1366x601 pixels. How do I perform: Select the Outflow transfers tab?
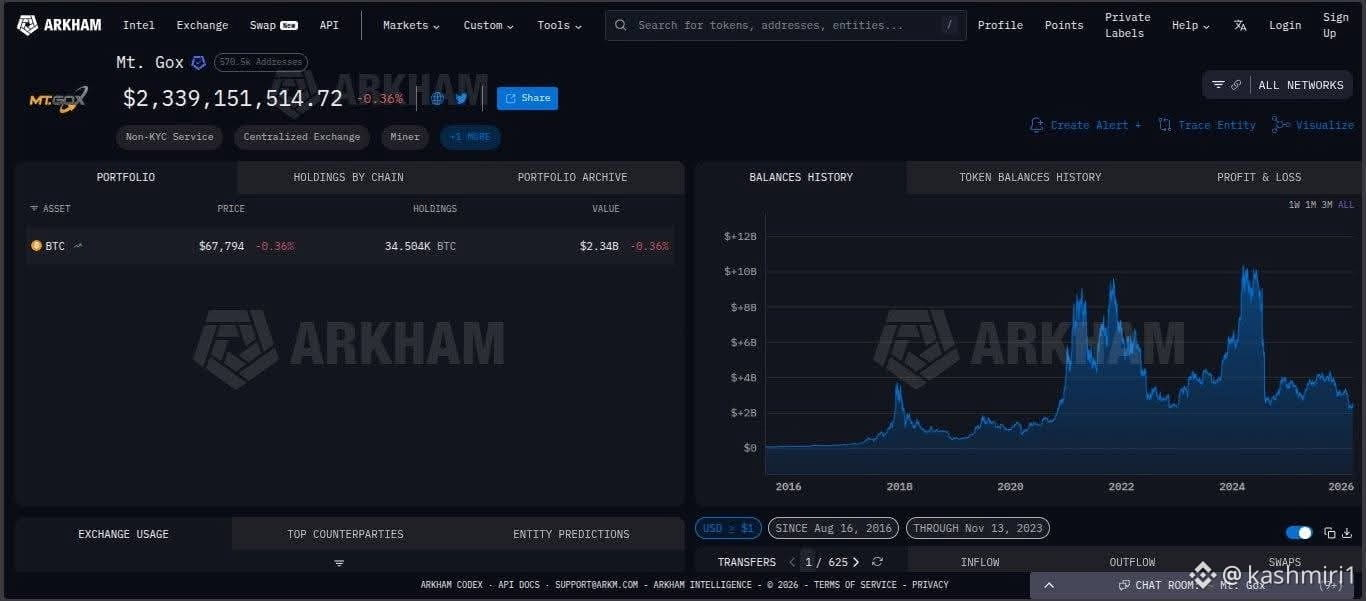coord(1132,562)
